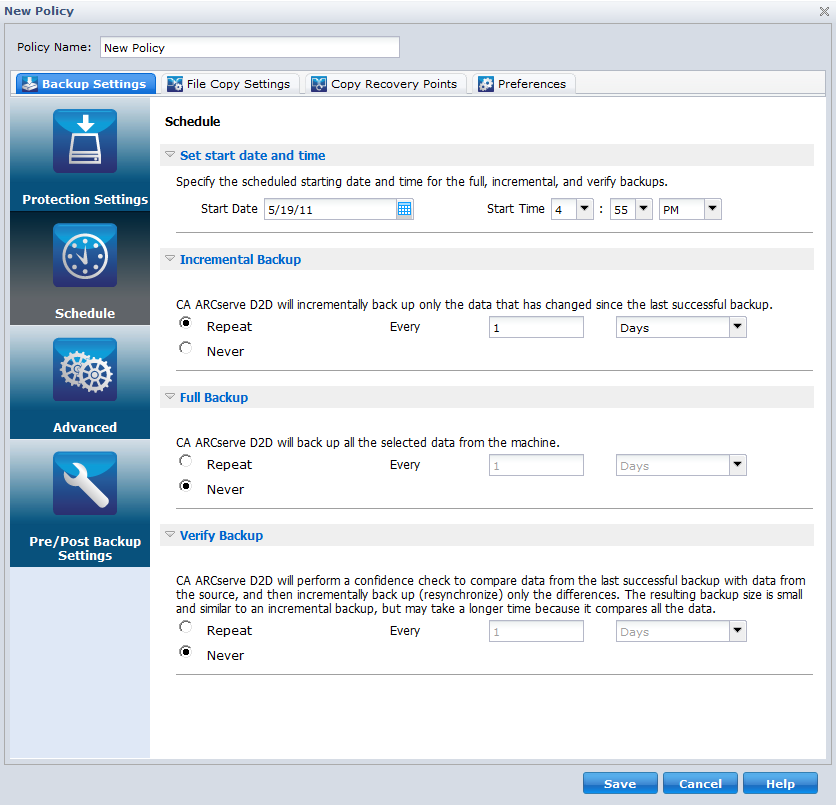This screenshot has width=836, height=806.
Task: Choose Never for Verify Backup
Action: (x=185, y=651)
